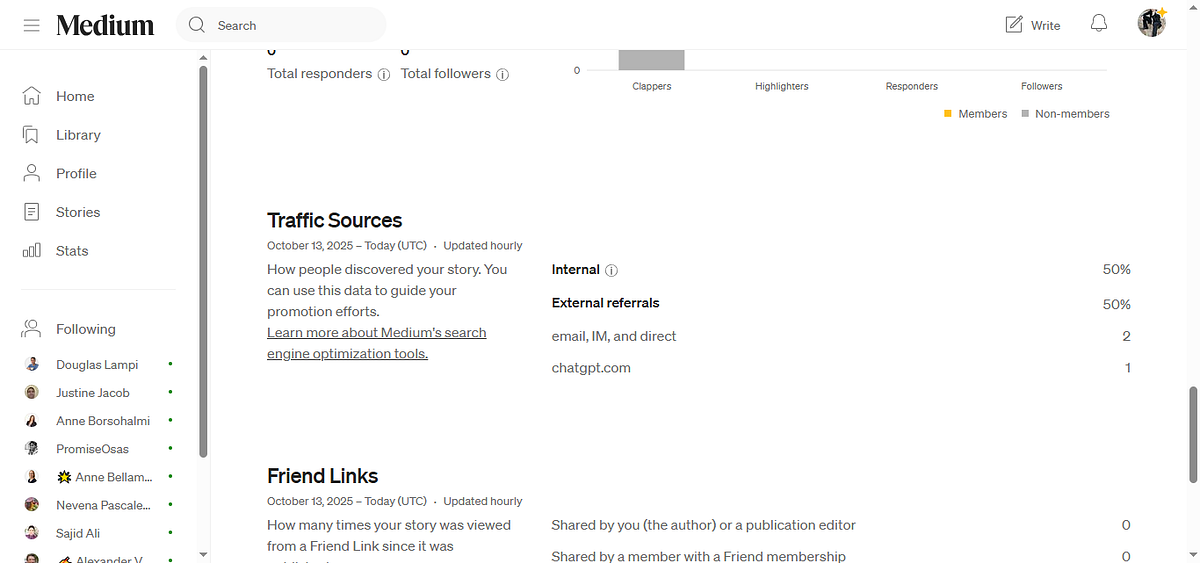Screen dimensions: 1200x563
Task: Open Stories in the sidebar
Action: (x=78, y=212)
